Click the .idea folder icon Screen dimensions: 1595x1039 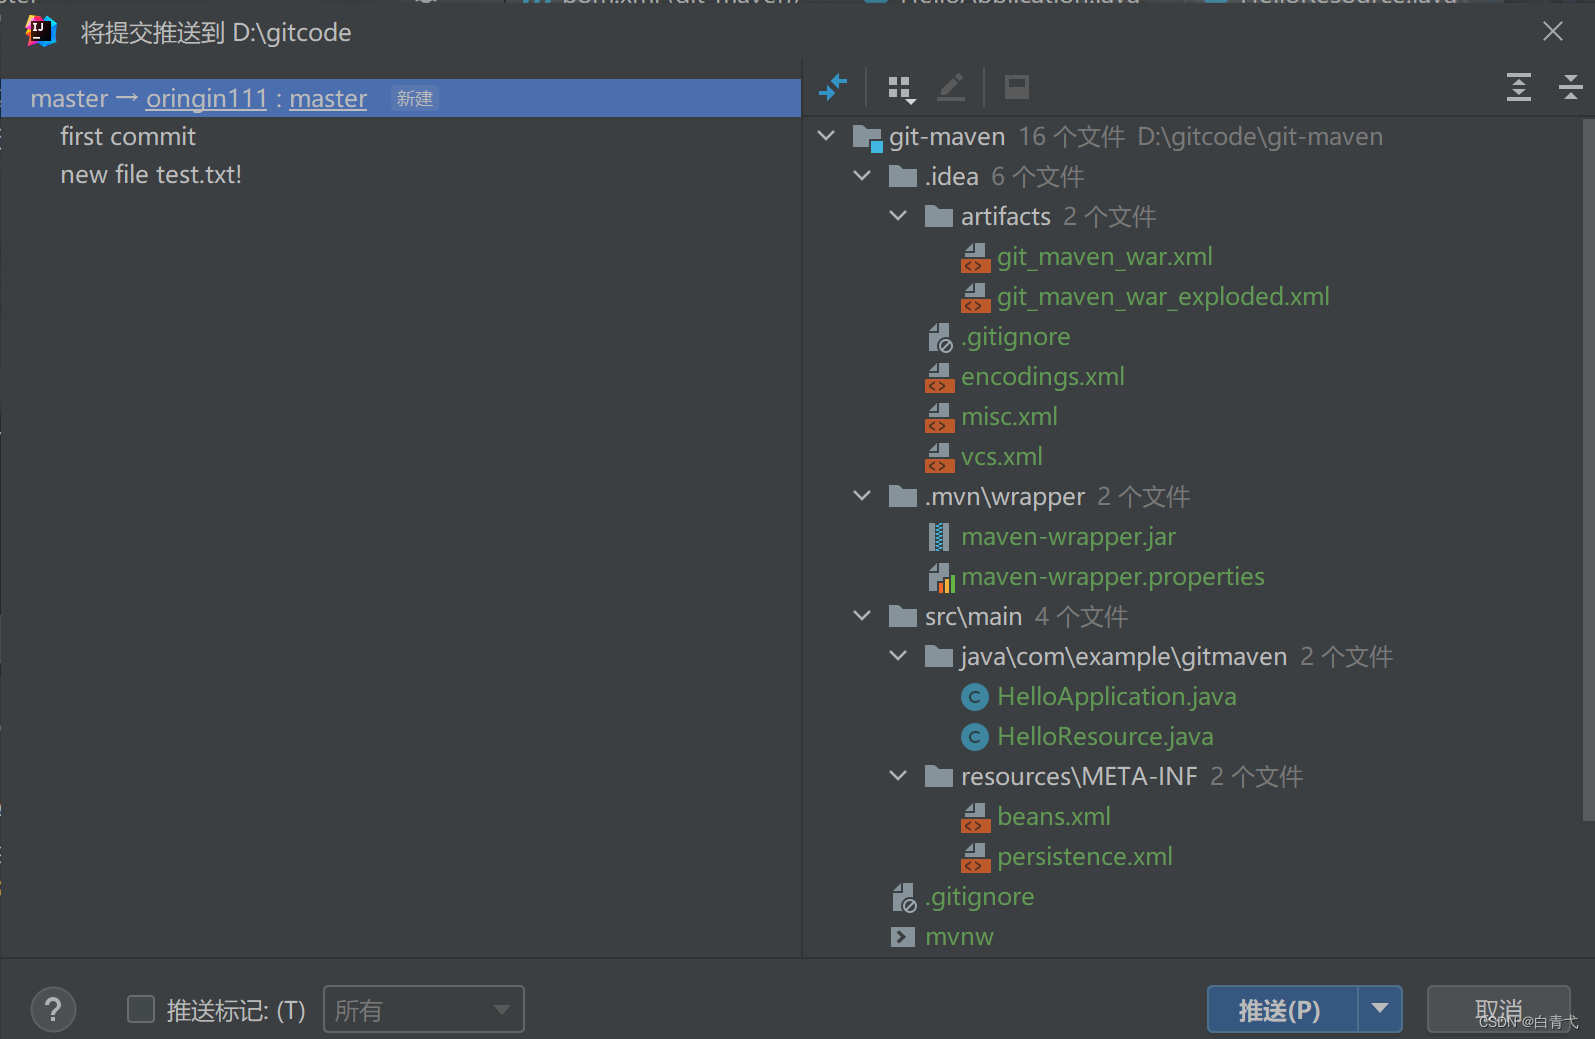coord(903,177)
